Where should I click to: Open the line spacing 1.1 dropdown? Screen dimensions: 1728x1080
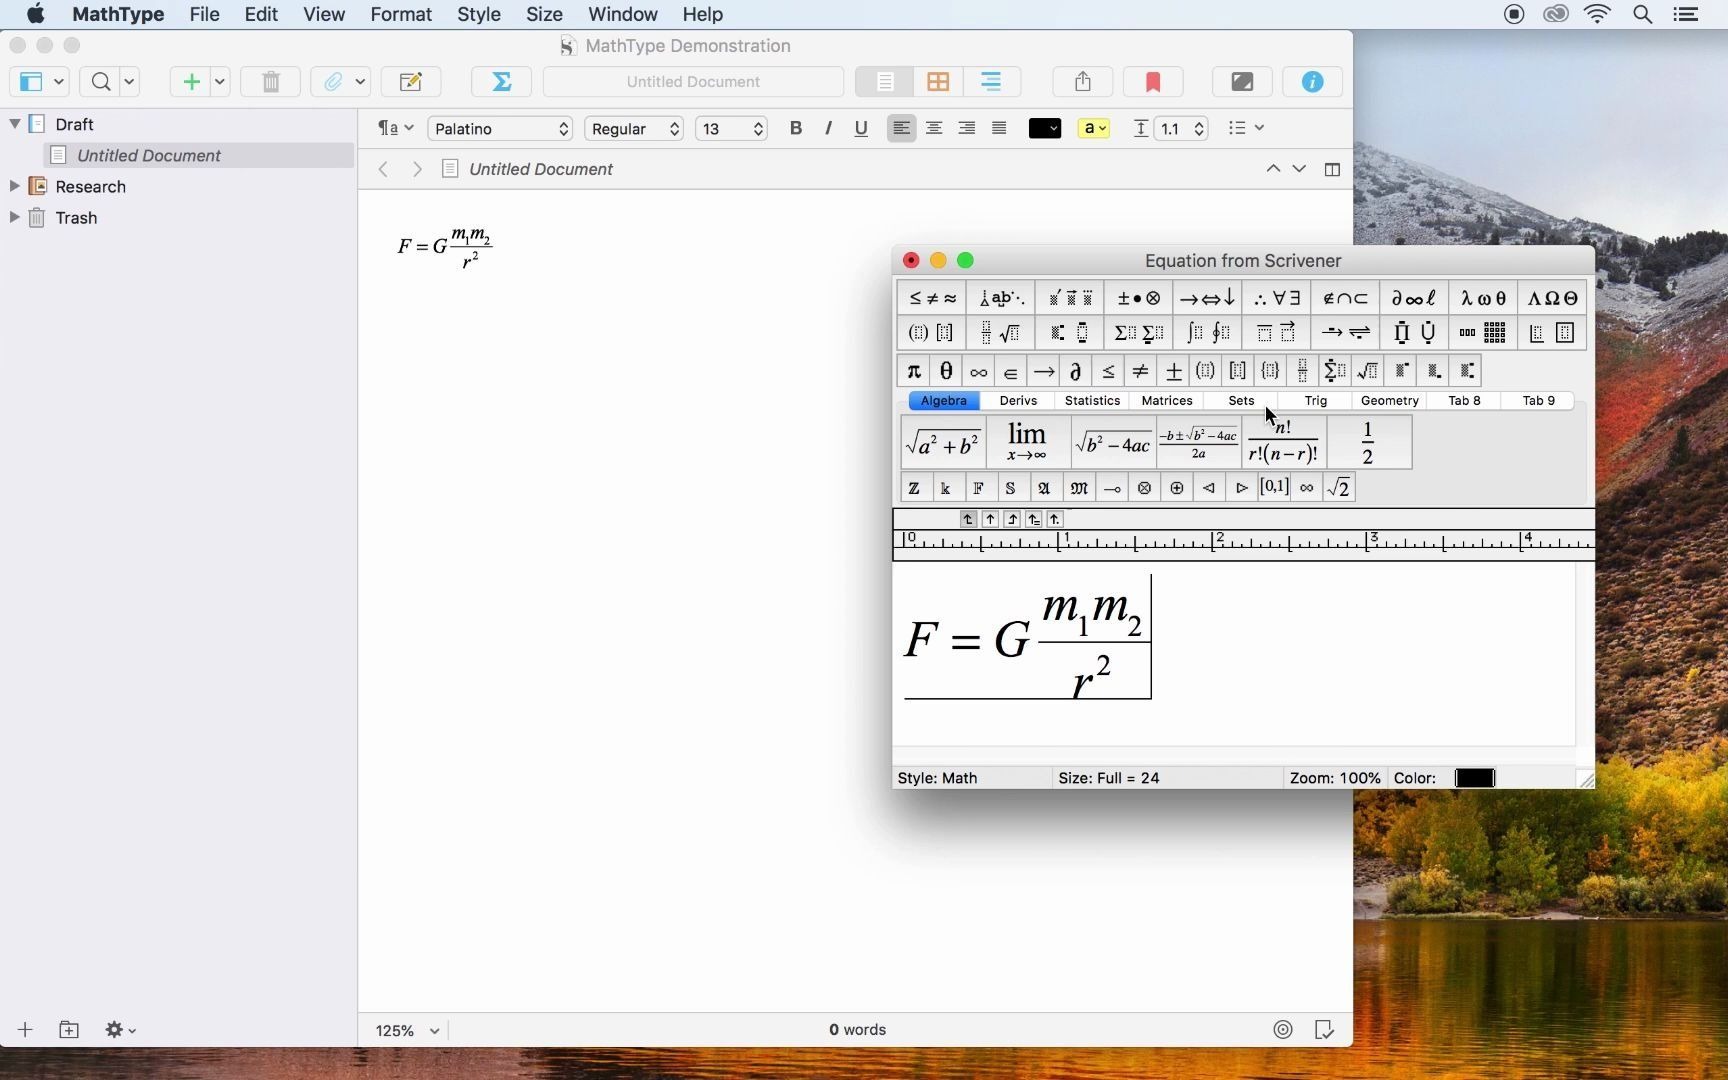pyautogui.click(x=1181, y=129)
